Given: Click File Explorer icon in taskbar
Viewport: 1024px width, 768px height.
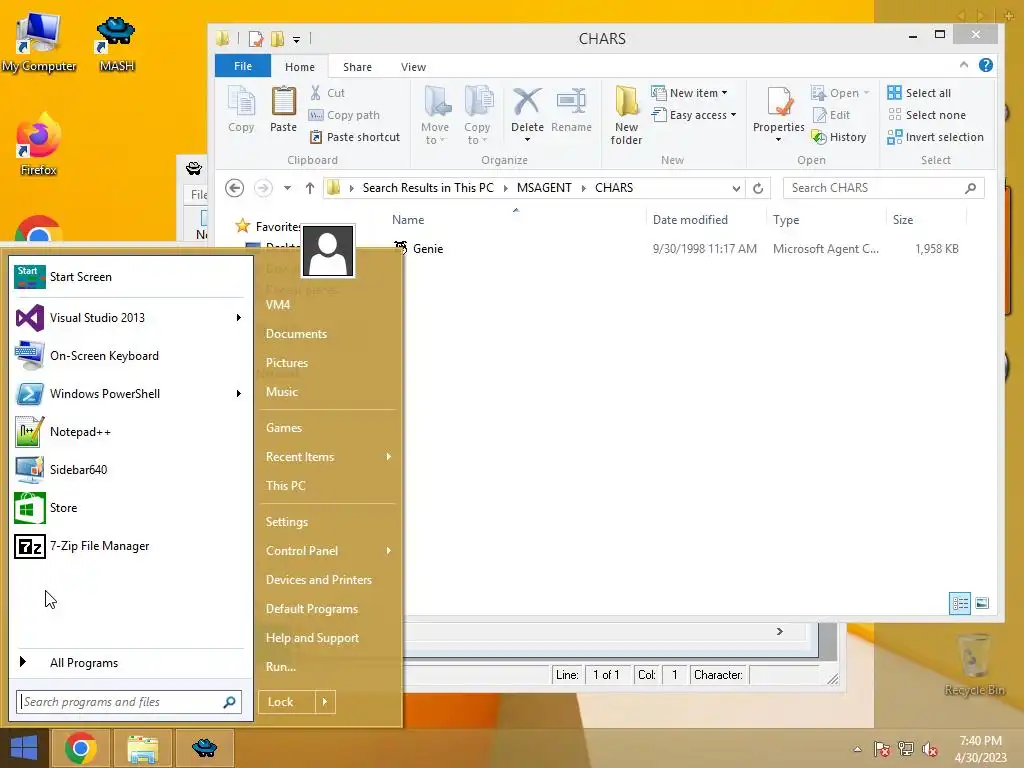Looking at the screenshot, I should (x=142, y=748).
